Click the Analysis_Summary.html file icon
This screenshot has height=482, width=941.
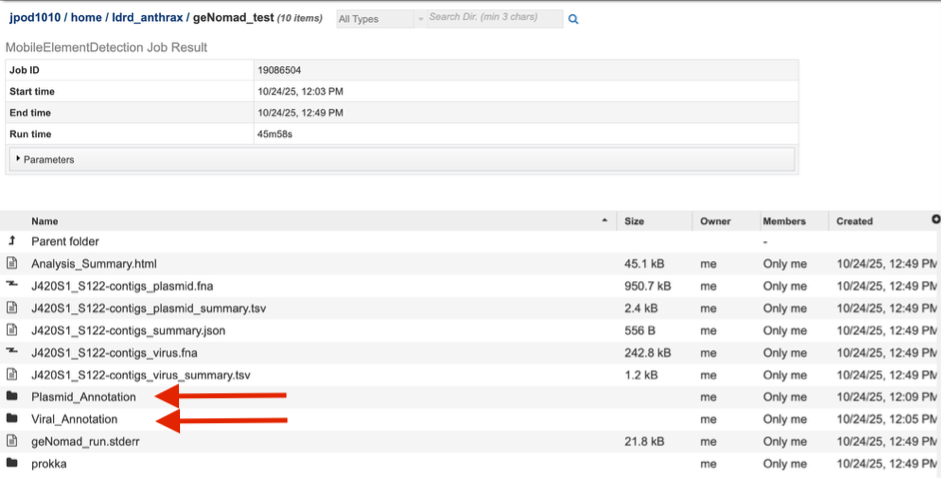[x=12, y=264]
